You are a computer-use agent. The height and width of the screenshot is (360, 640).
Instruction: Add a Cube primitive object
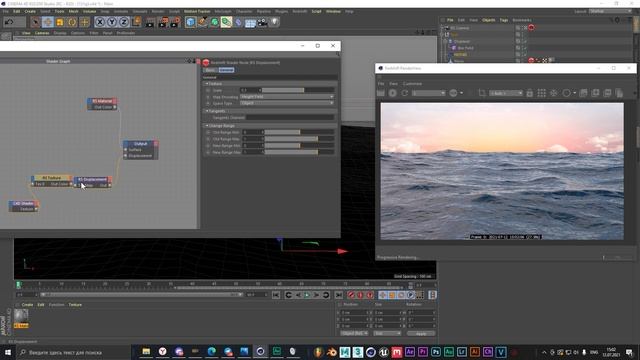tap(190, 22)
